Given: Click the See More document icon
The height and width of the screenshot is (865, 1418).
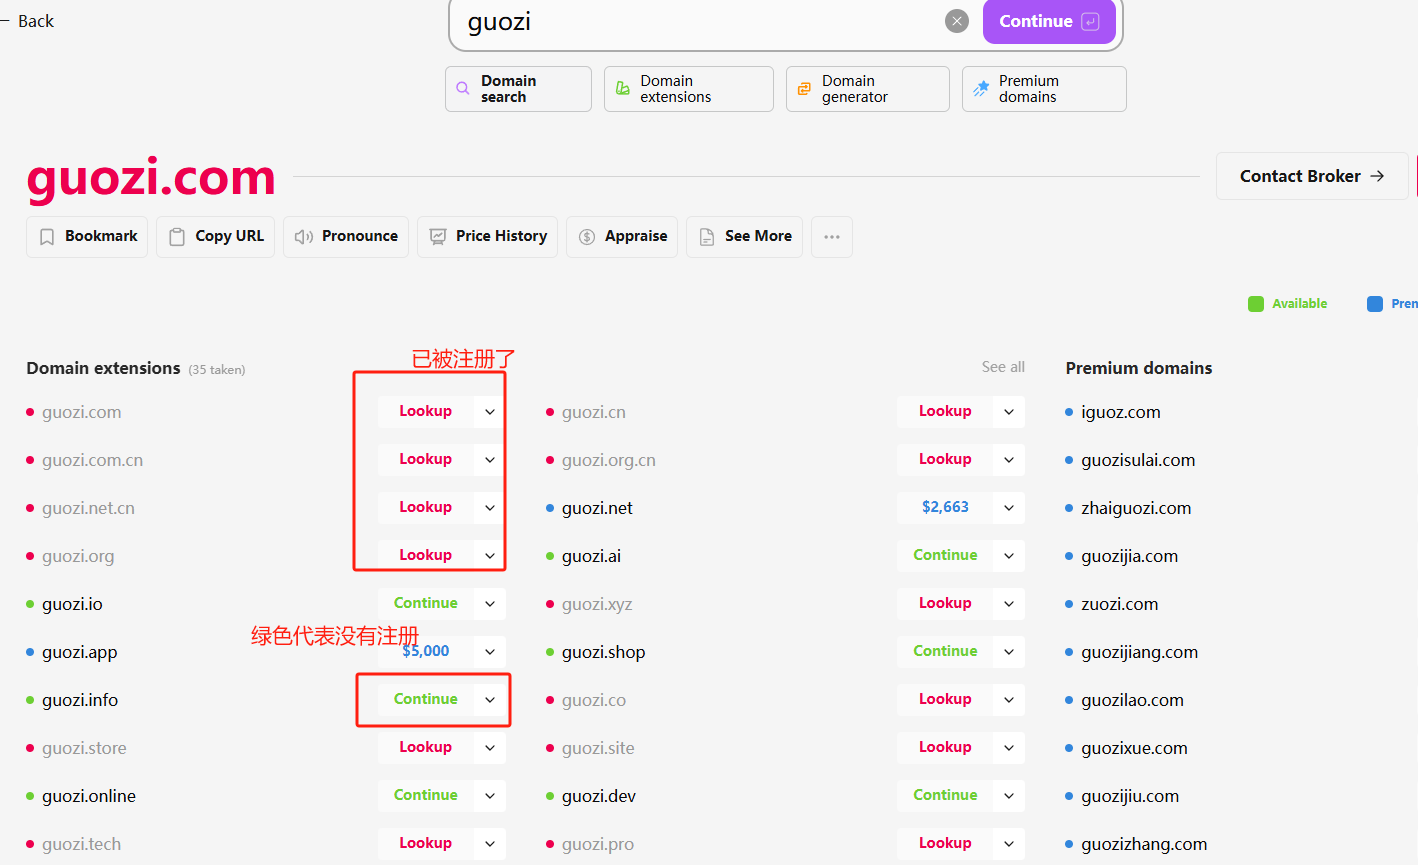Looking at the screenshot, I should pyautogui.click(x=707, y=237).
